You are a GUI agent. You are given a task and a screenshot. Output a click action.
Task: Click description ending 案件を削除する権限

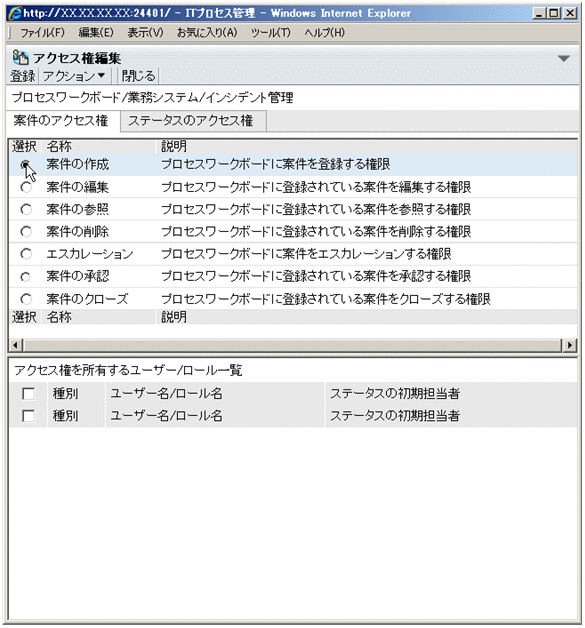(x=316, y=231)
